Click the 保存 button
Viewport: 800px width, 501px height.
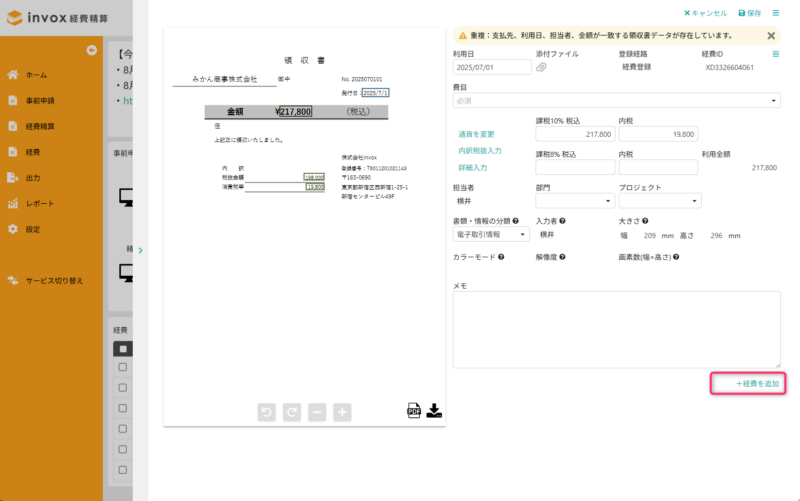pos(750,13)
